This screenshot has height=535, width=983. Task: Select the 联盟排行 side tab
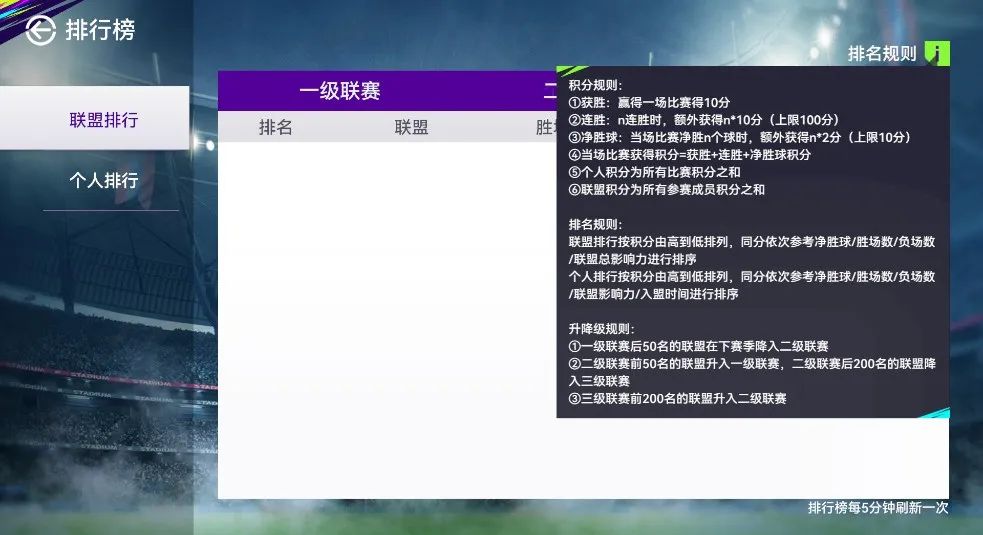pos(103,120)
